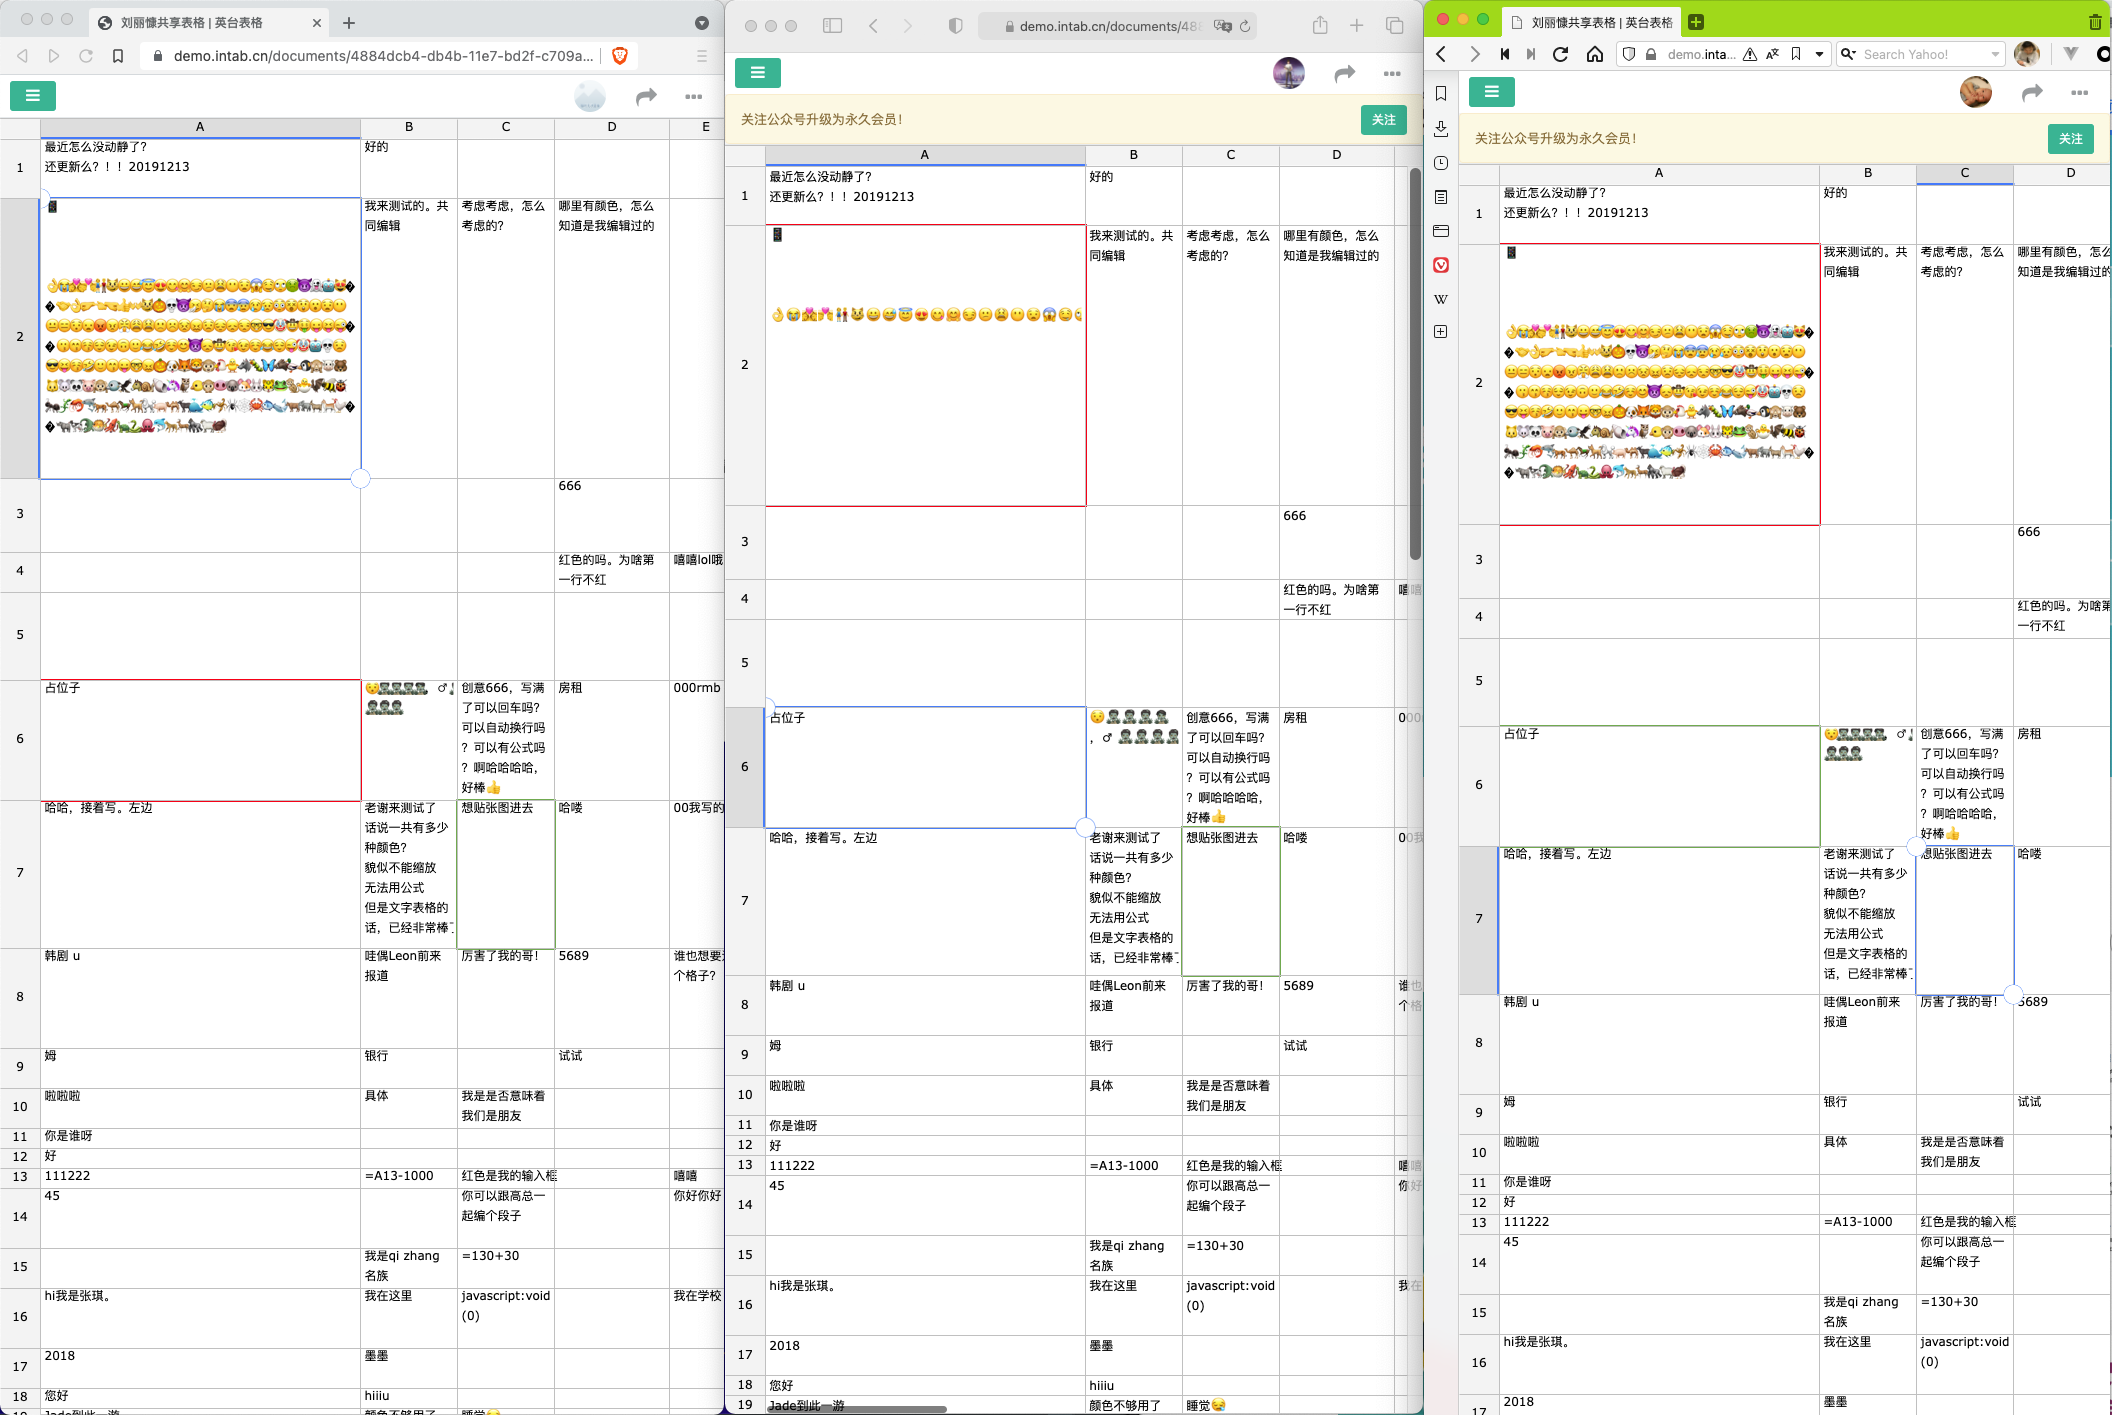Toggle Safari sidebar button
The height and width of the screenshot is (1415, 2112).
(832, 26)
